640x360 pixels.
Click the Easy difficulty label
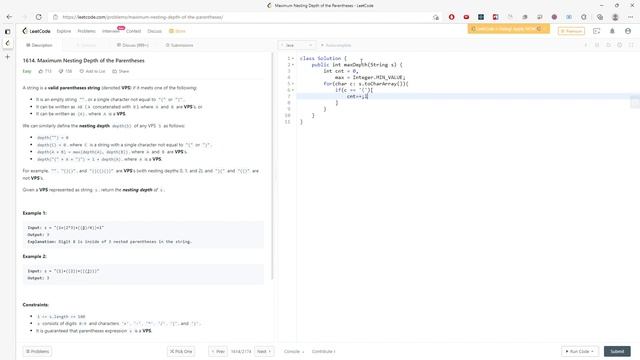[27, 71]
